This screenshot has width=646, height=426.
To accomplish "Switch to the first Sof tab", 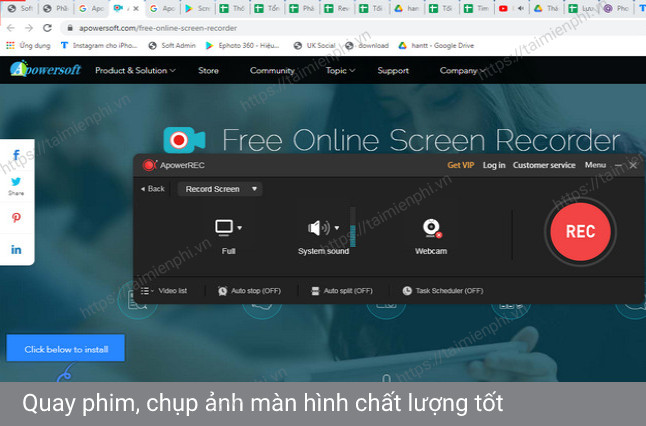I will pos(21,8).
